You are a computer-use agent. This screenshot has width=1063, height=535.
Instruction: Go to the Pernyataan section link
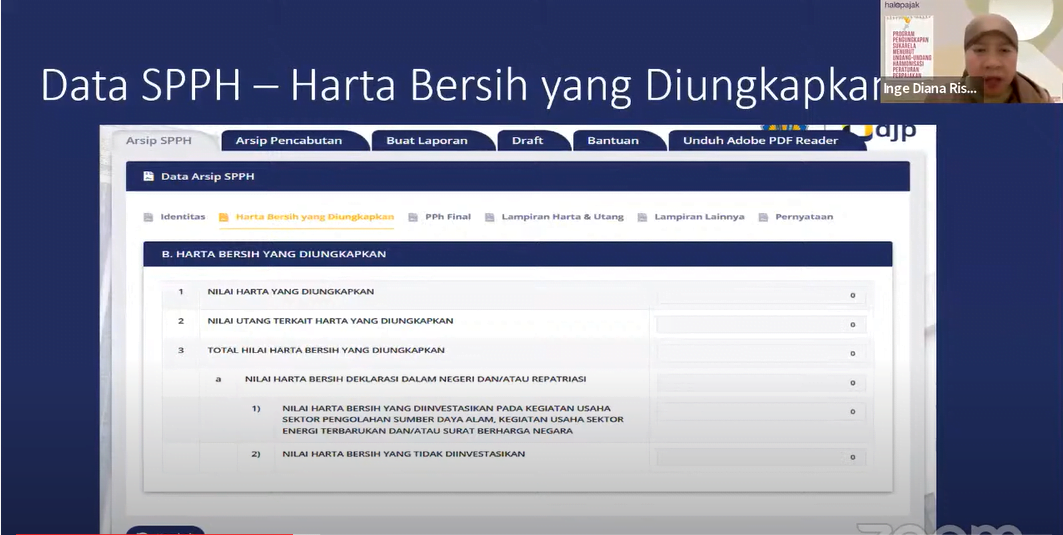[x=803, y=217]
